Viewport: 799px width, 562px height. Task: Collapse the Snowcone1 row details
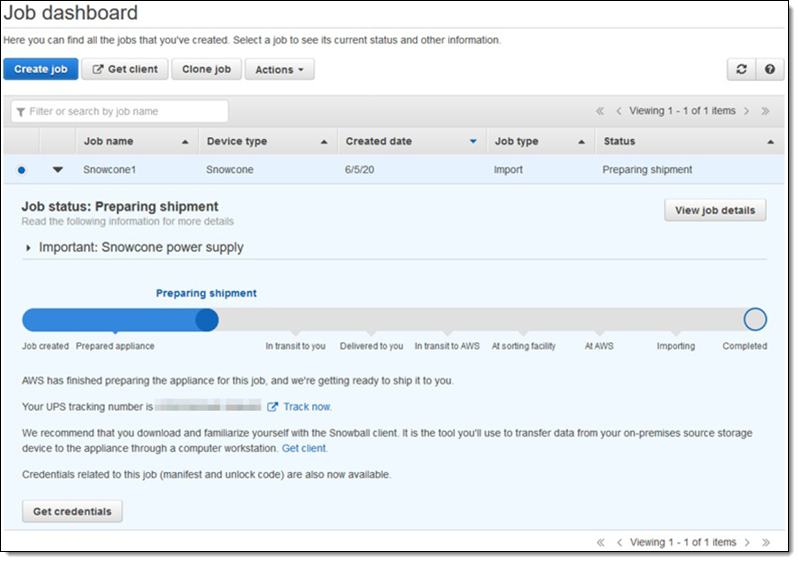[x=58, y=170]
